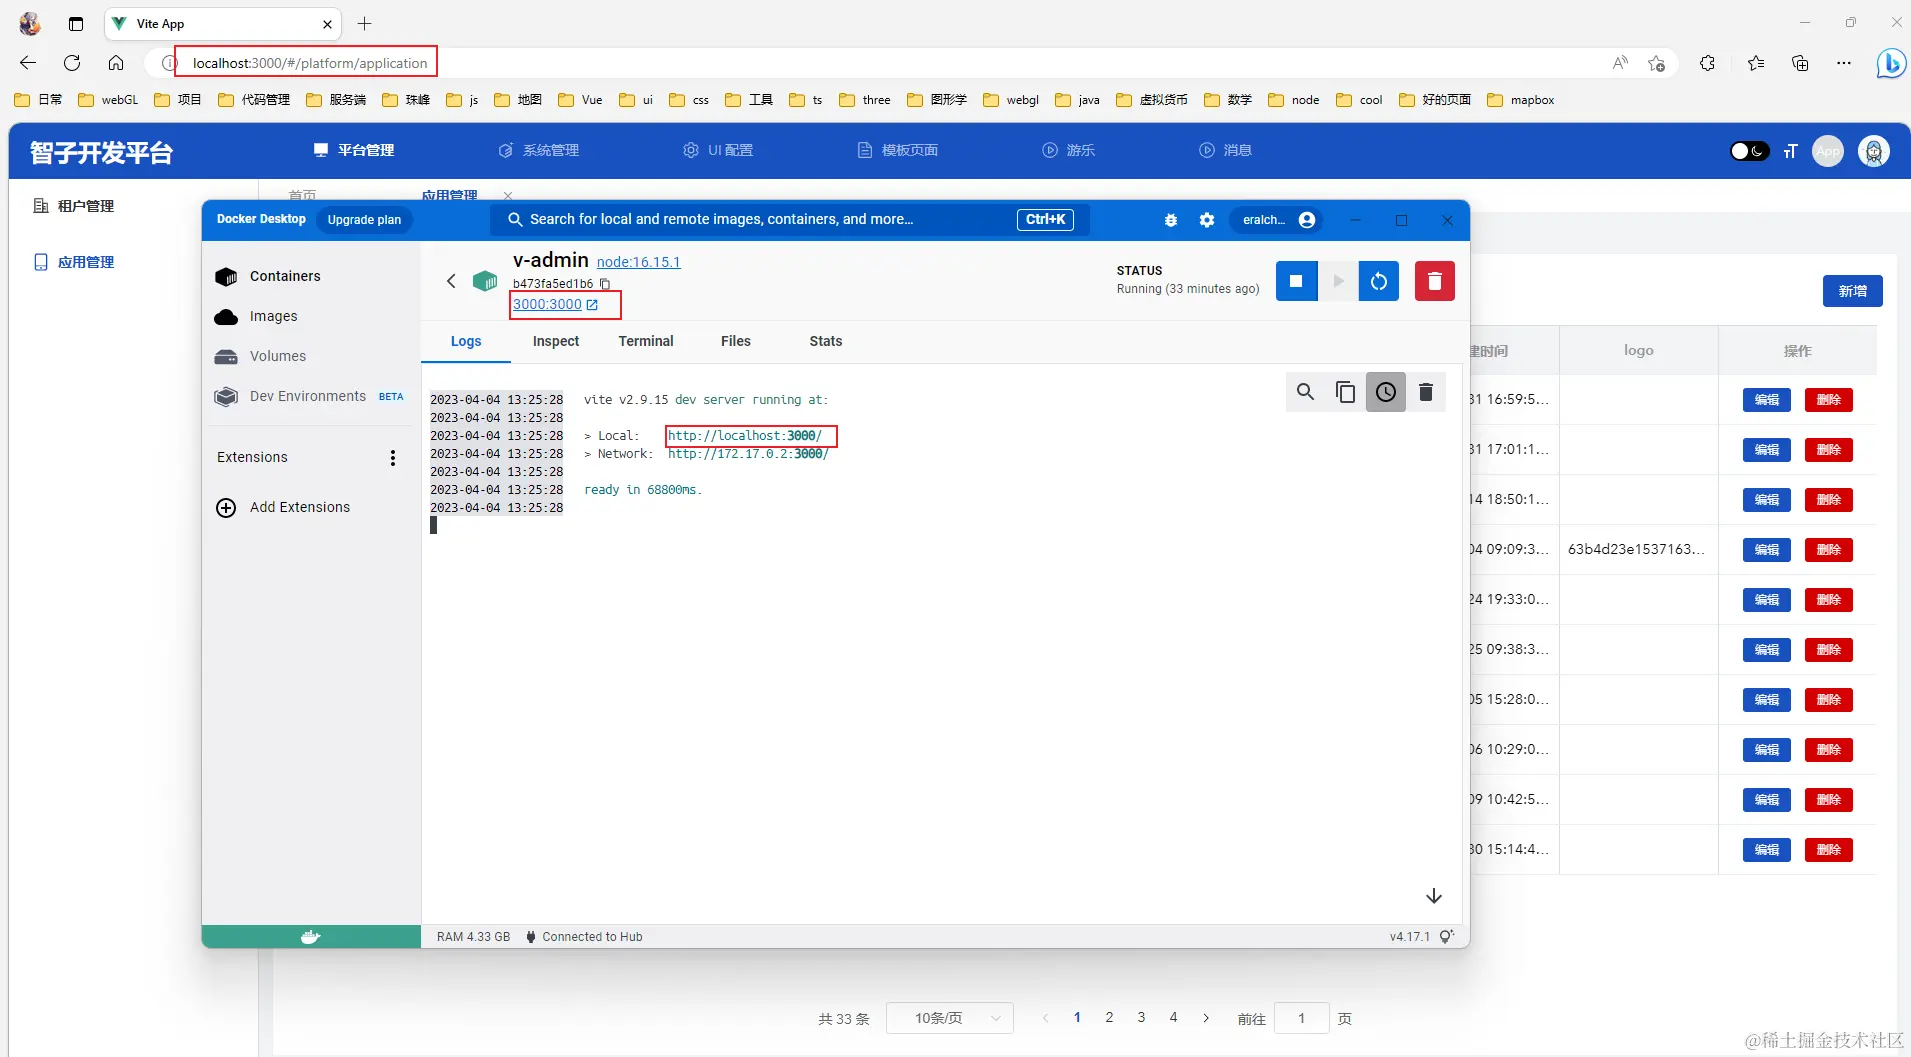
Task: Open the 10条/页 page size dropdown
Action: pyautogui.click(x=950, y=1018)
